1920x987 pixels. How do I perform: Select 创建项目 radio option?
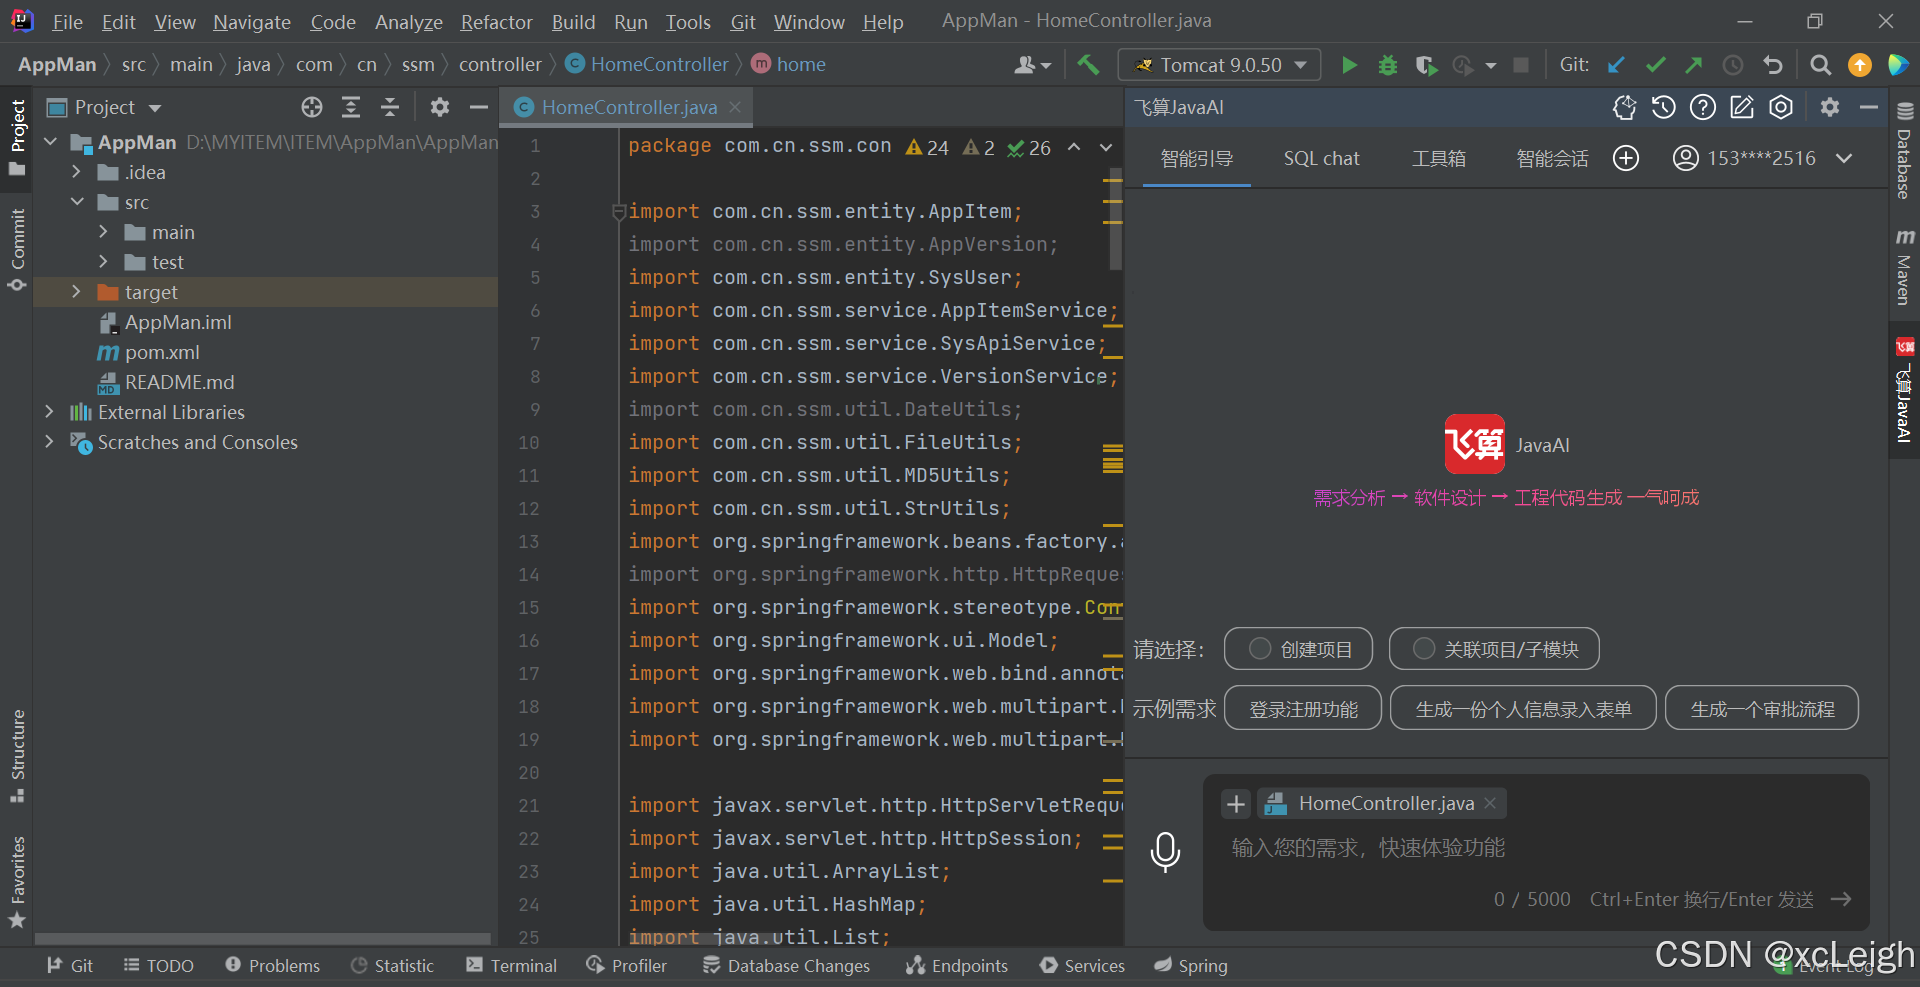1298,649
